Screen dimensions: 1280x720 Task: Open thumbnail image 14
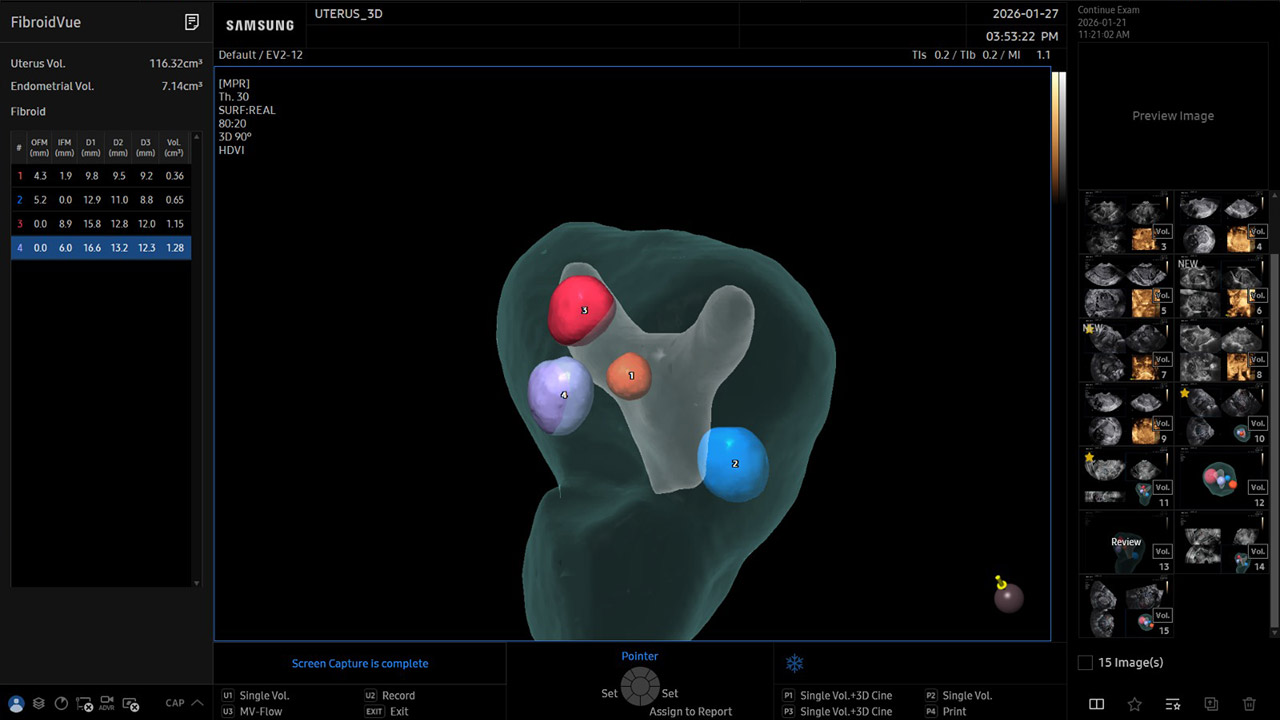point(1222,542)
